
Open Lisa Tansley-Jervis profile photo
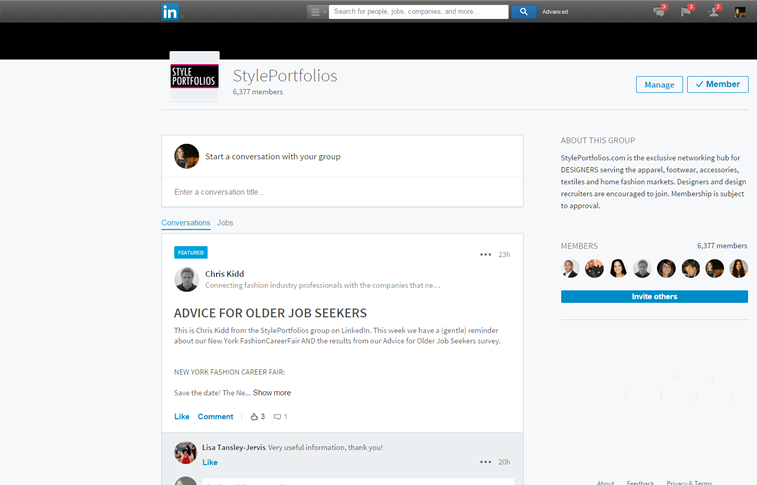[186, 453]
